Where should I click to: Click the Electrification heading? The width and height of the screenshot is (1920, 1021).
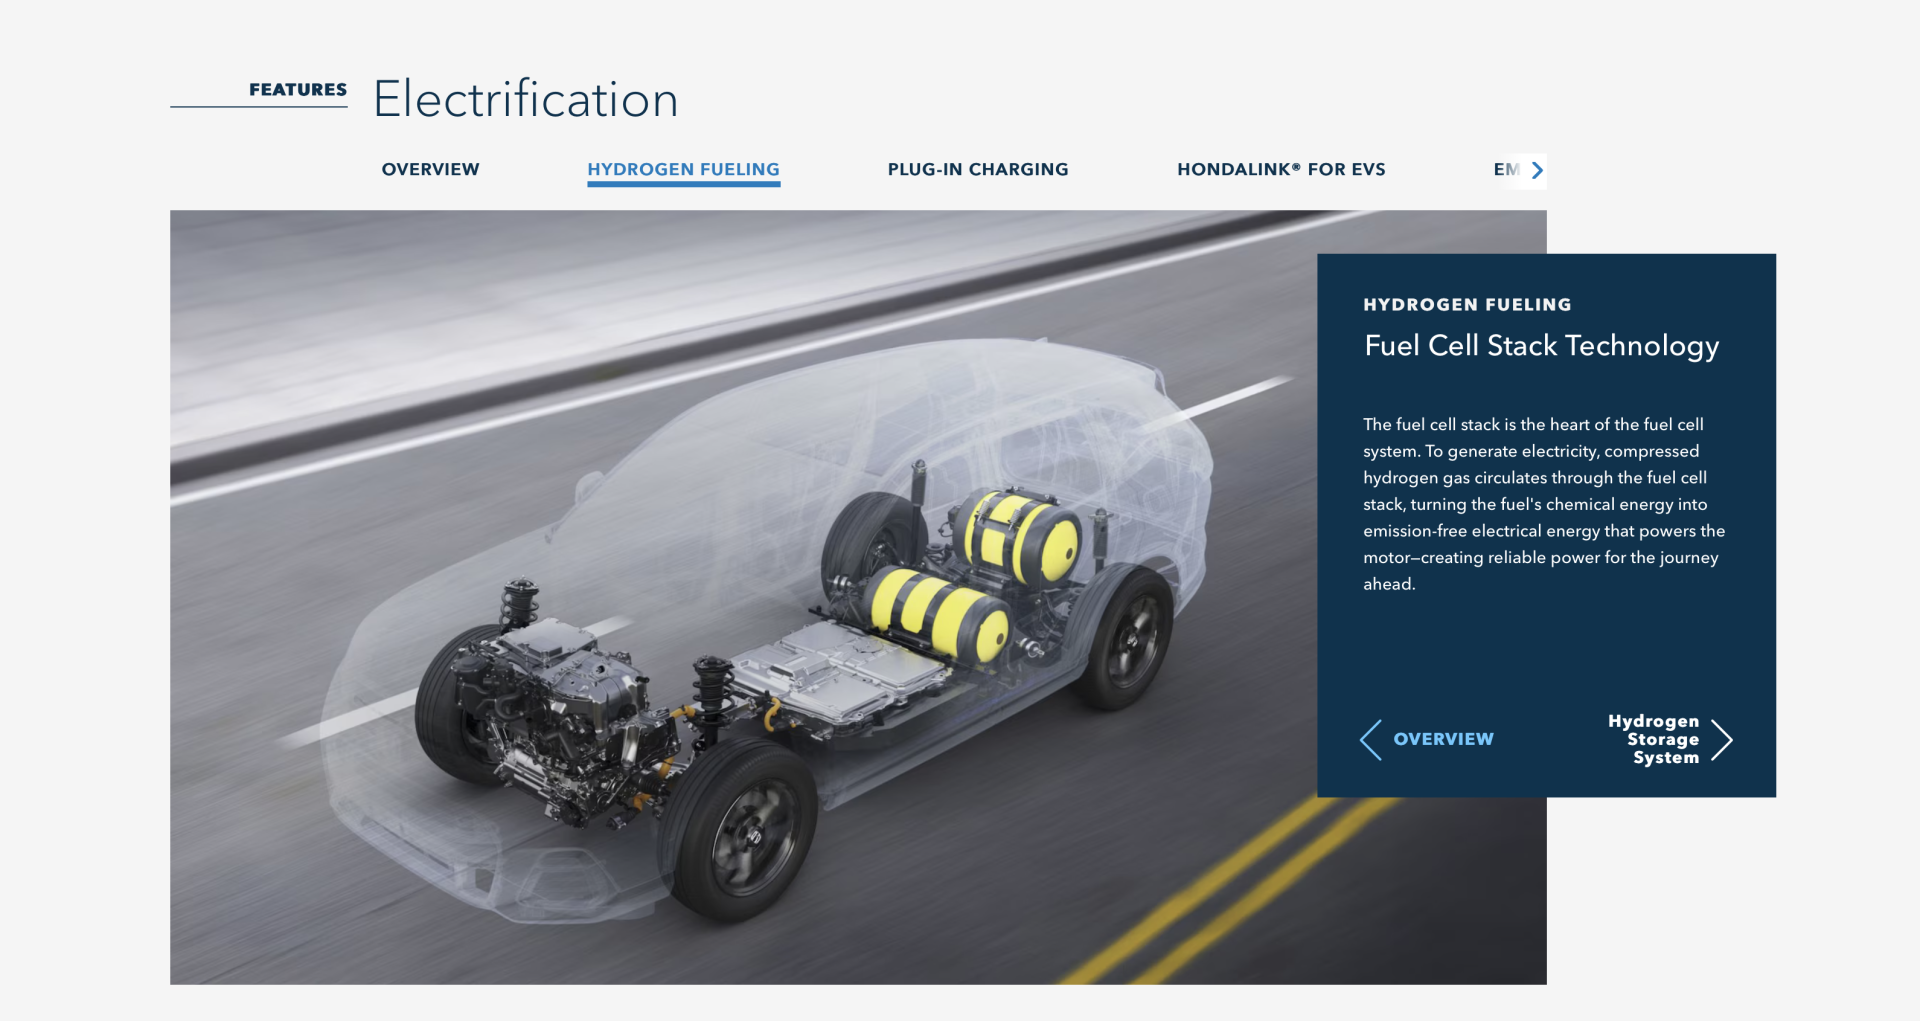(525, 100)
